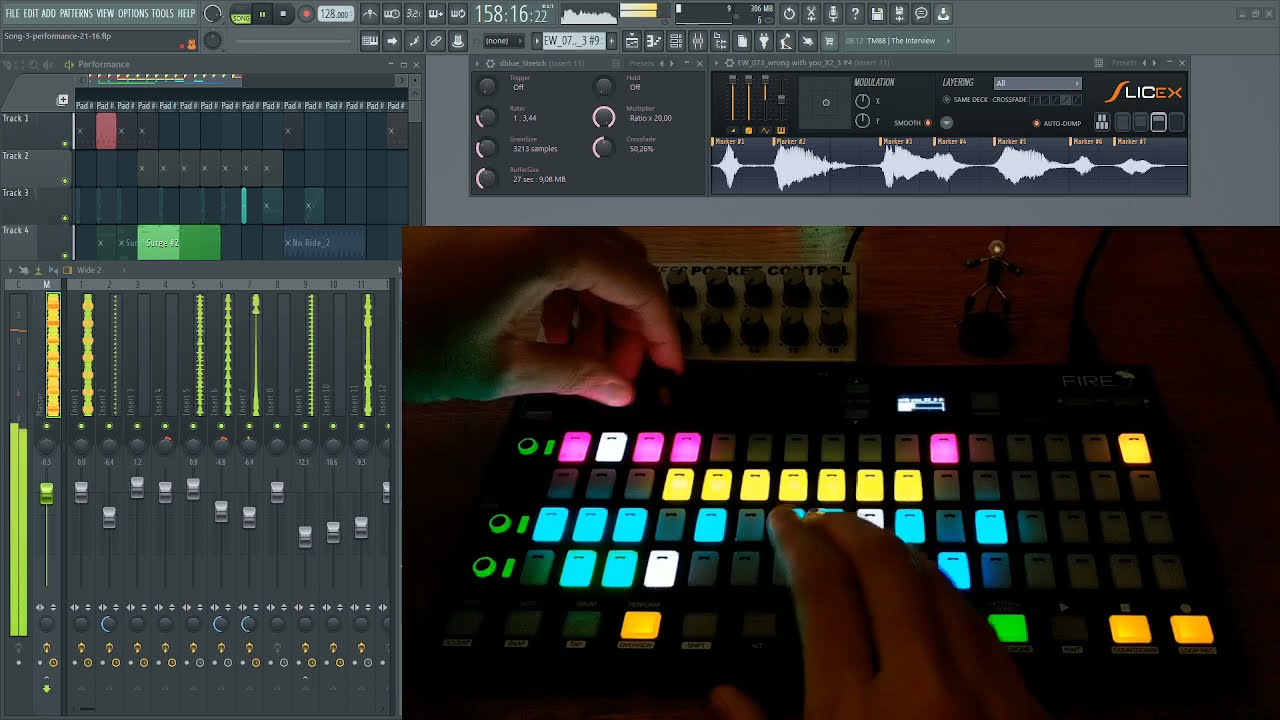Viewport: 1280px width, 720px height.
Task: Open the FILE menu
Action: click(12, 13)
